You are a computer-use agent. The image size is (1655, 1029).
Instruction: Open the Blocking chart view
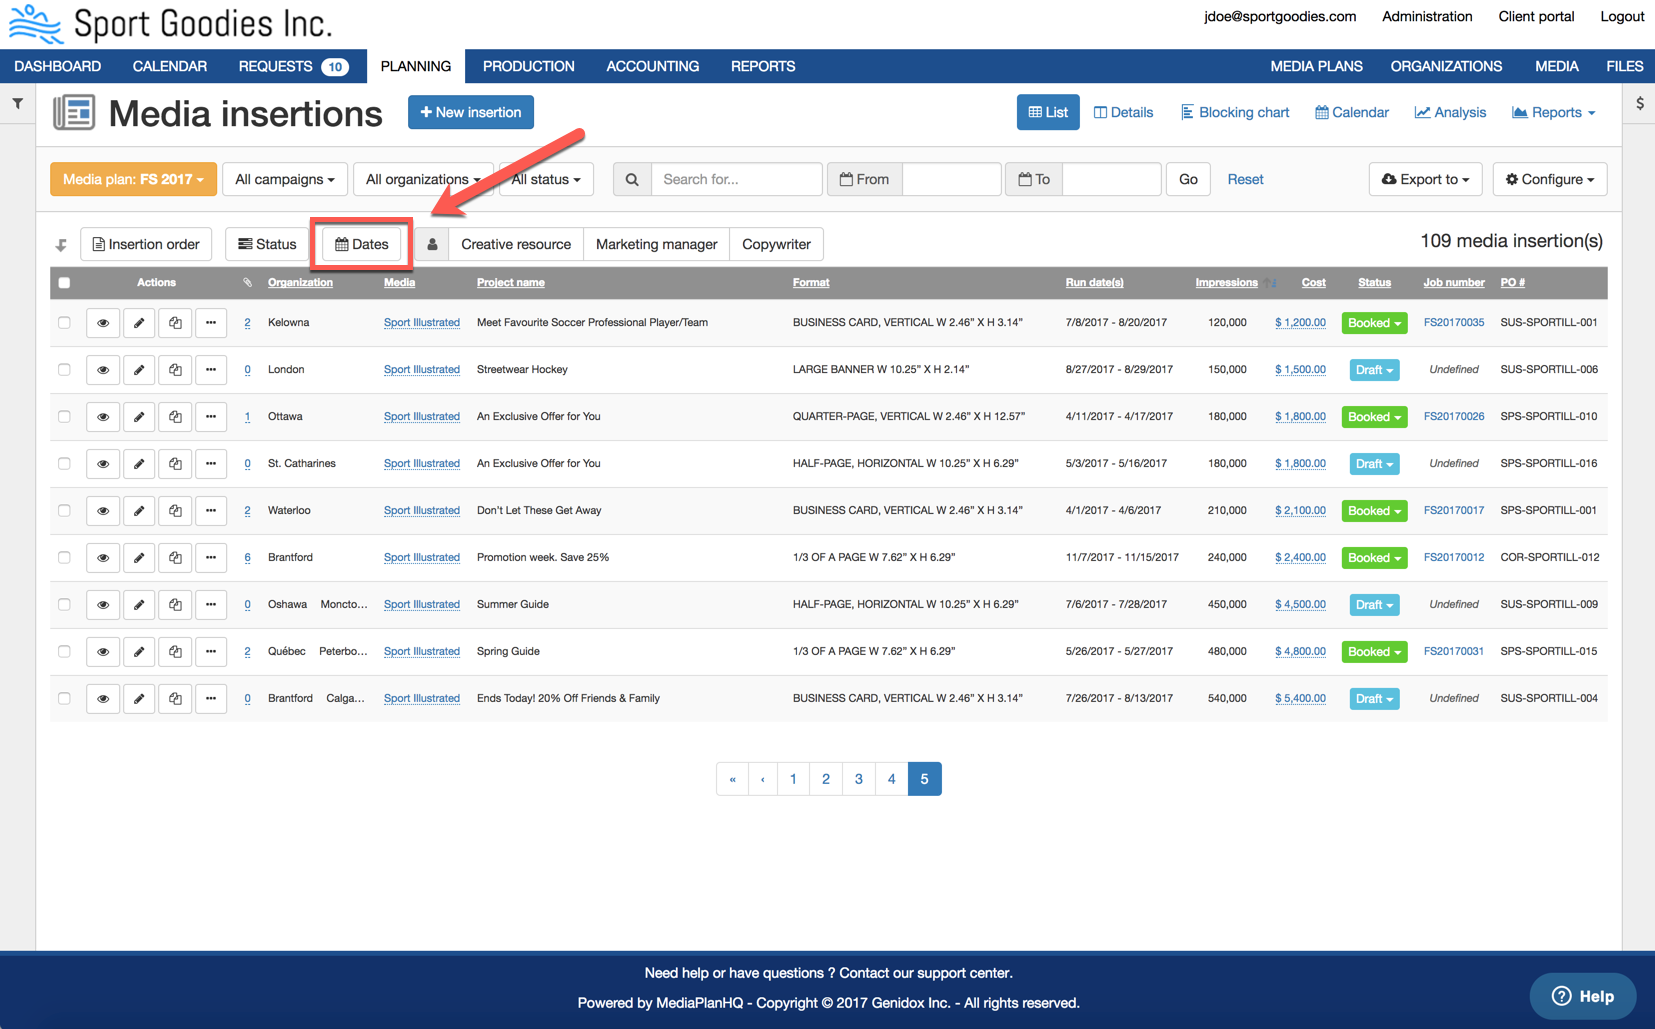(x=1235, y=112)
